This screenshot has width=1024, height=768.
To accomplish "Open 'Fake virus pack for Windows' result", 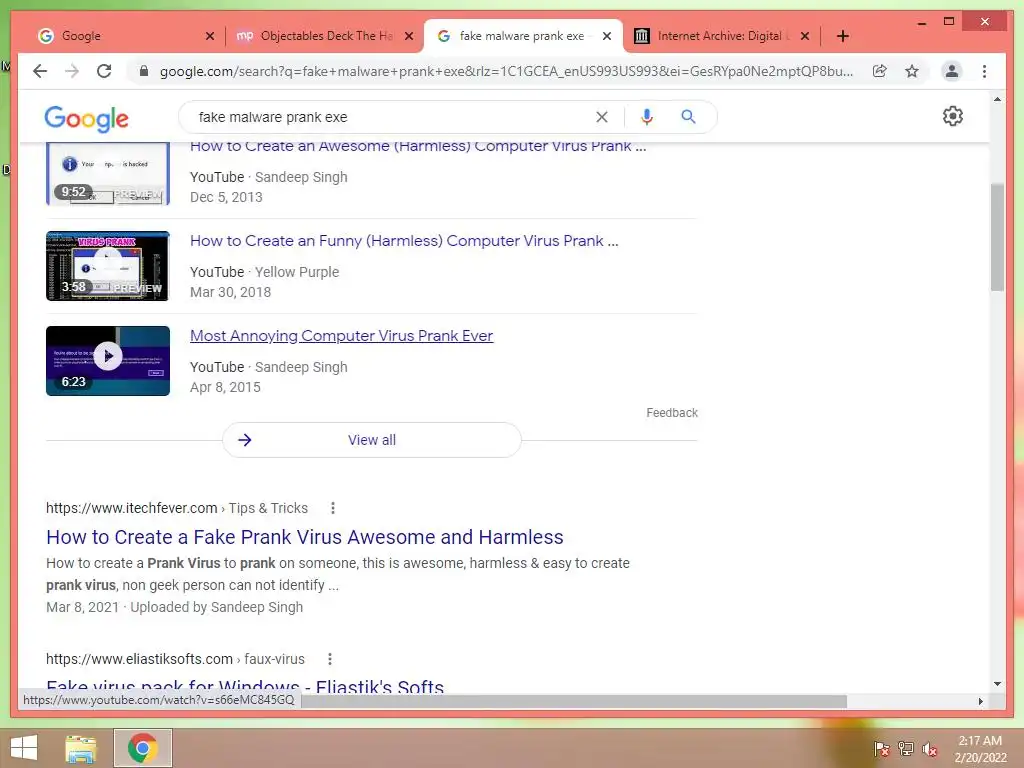I will (245, 686).
